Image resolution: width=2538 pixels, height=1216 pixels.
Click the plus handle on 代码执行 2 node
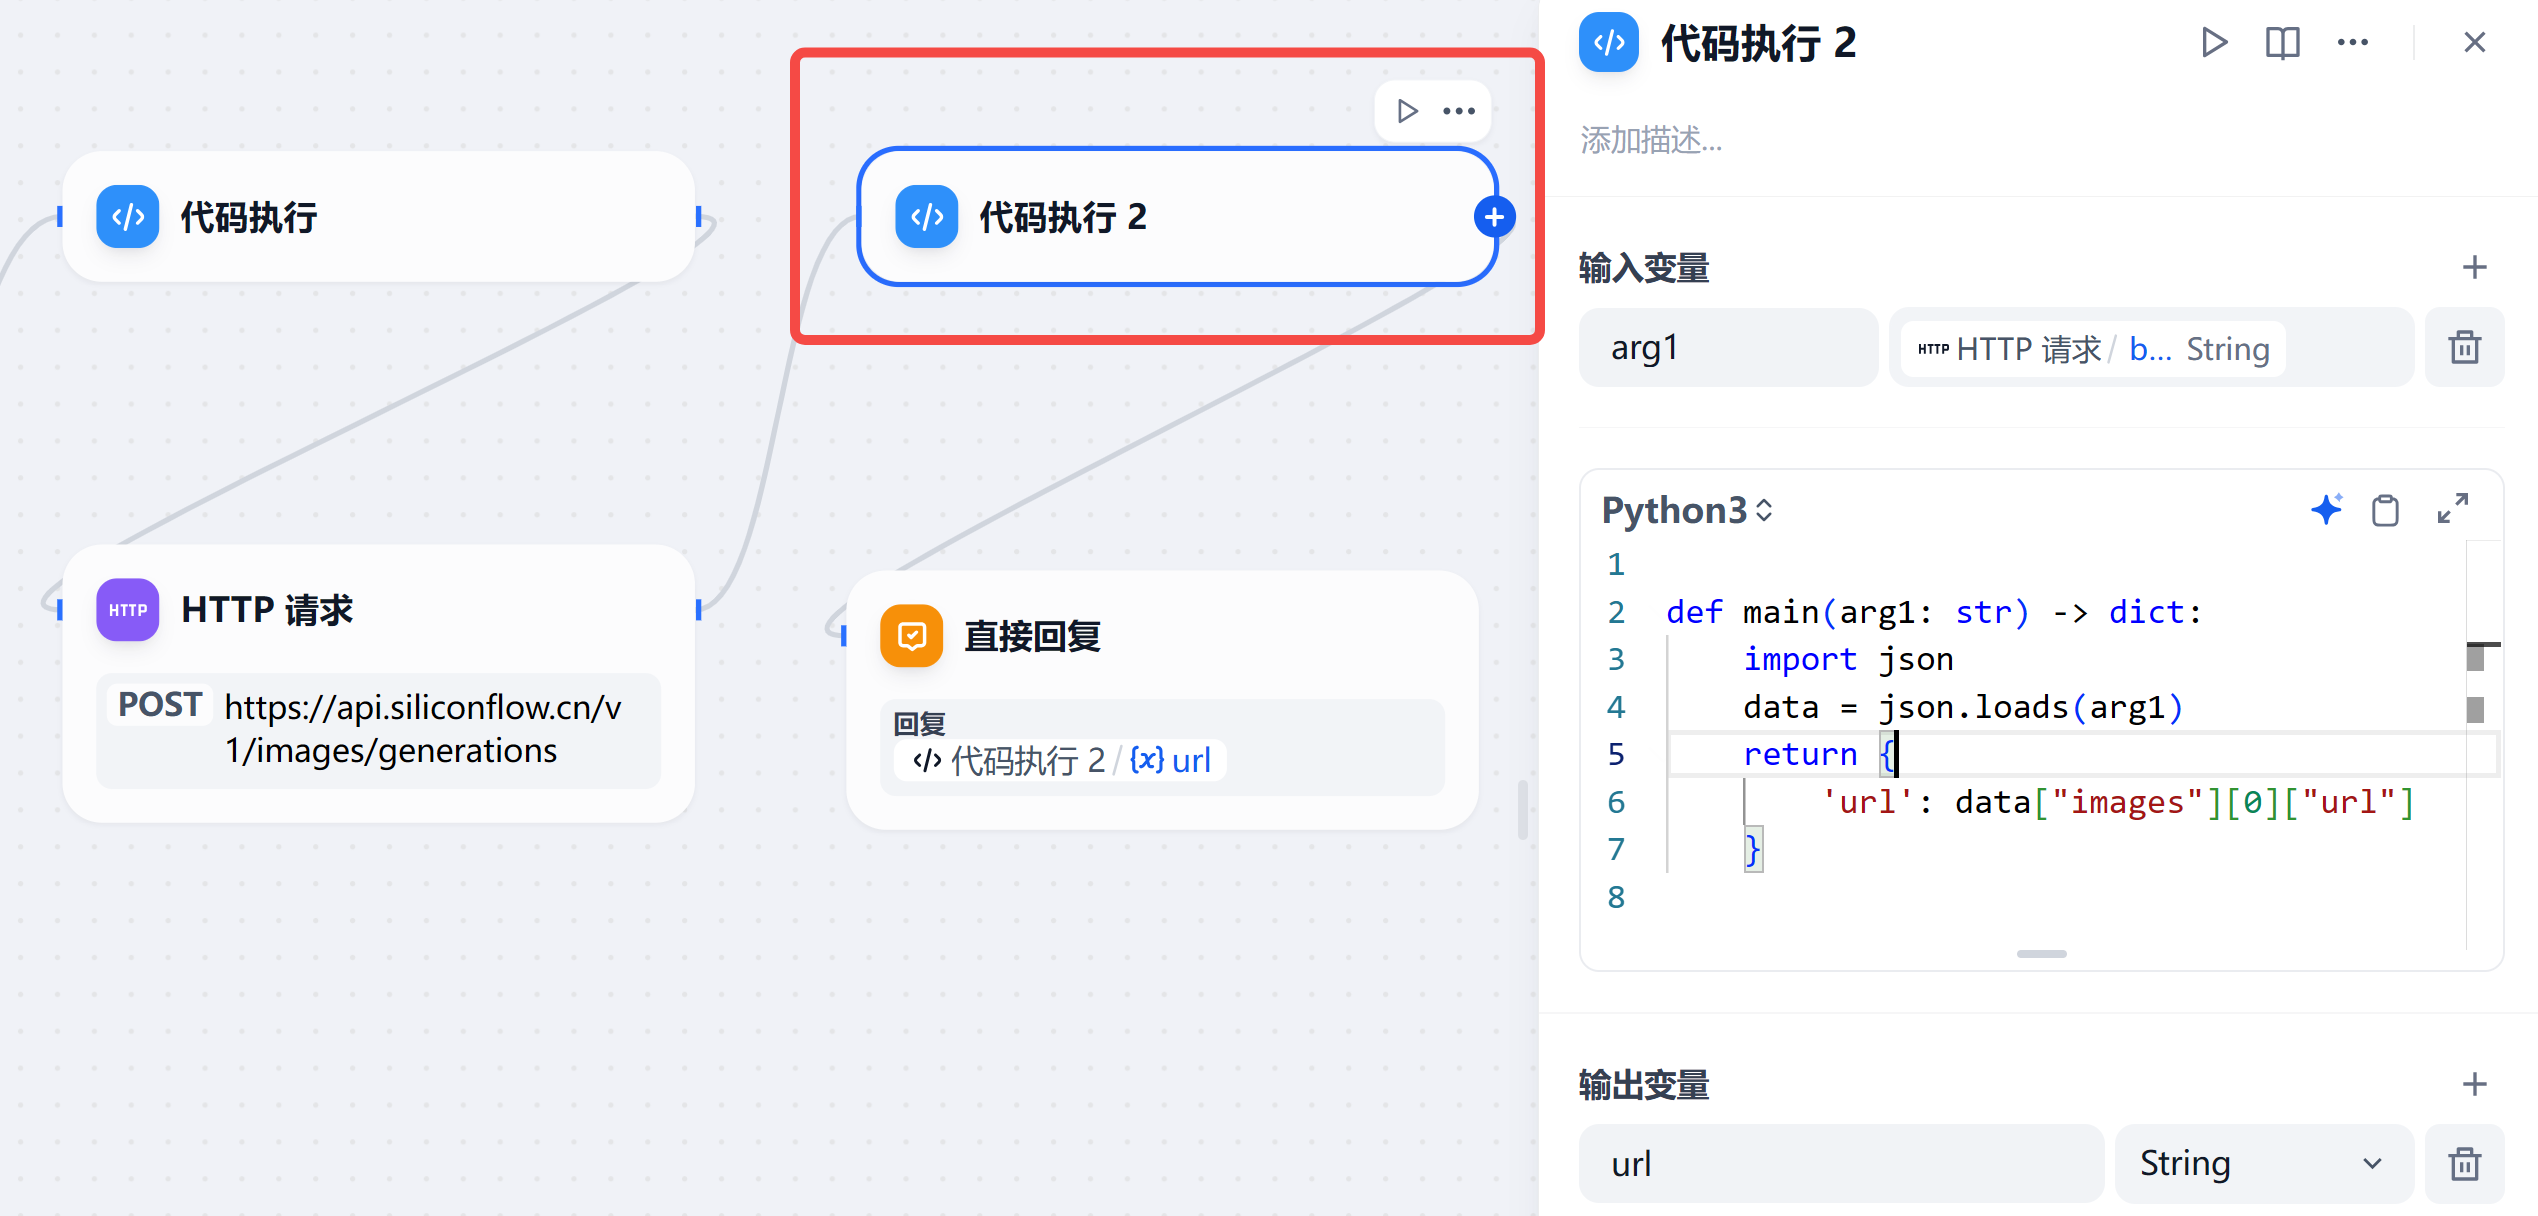[x=1494, y=217]
